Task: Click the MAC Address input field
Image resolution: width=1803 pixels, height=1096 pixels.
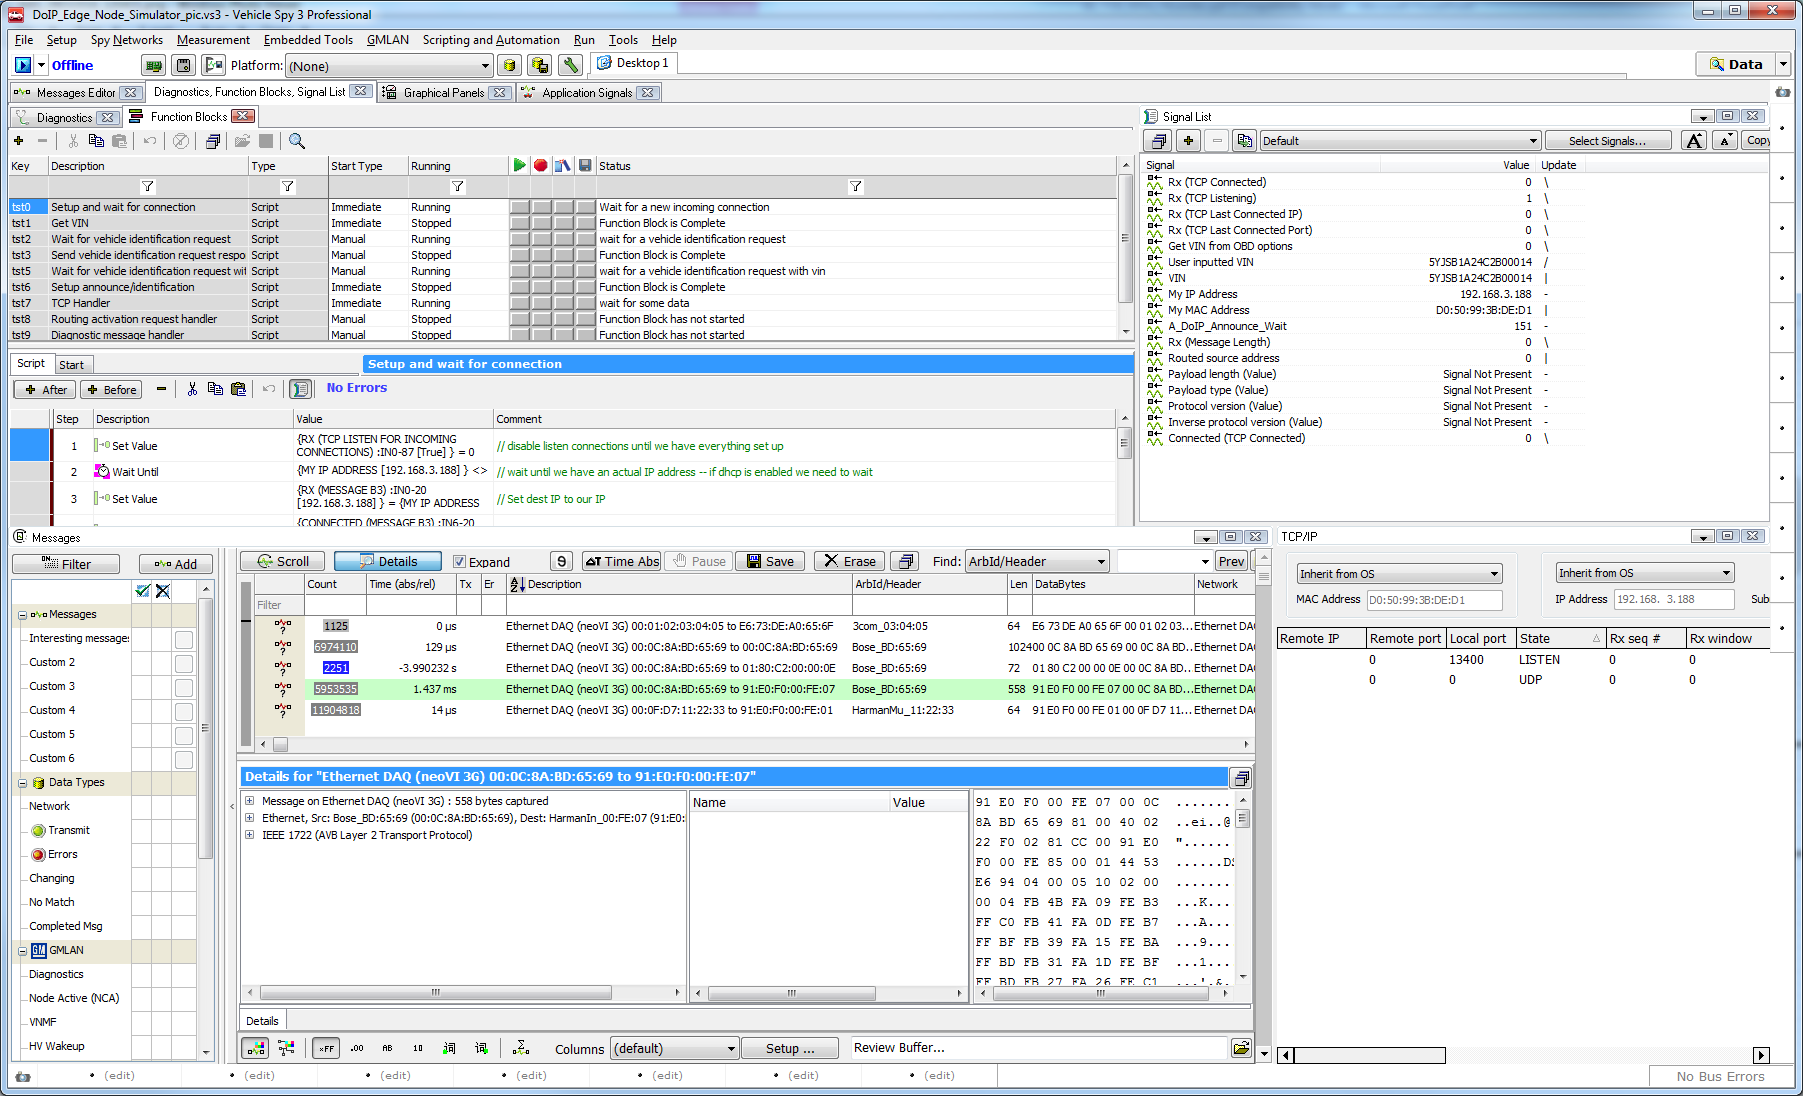Action: click(x=1434, y=600)
